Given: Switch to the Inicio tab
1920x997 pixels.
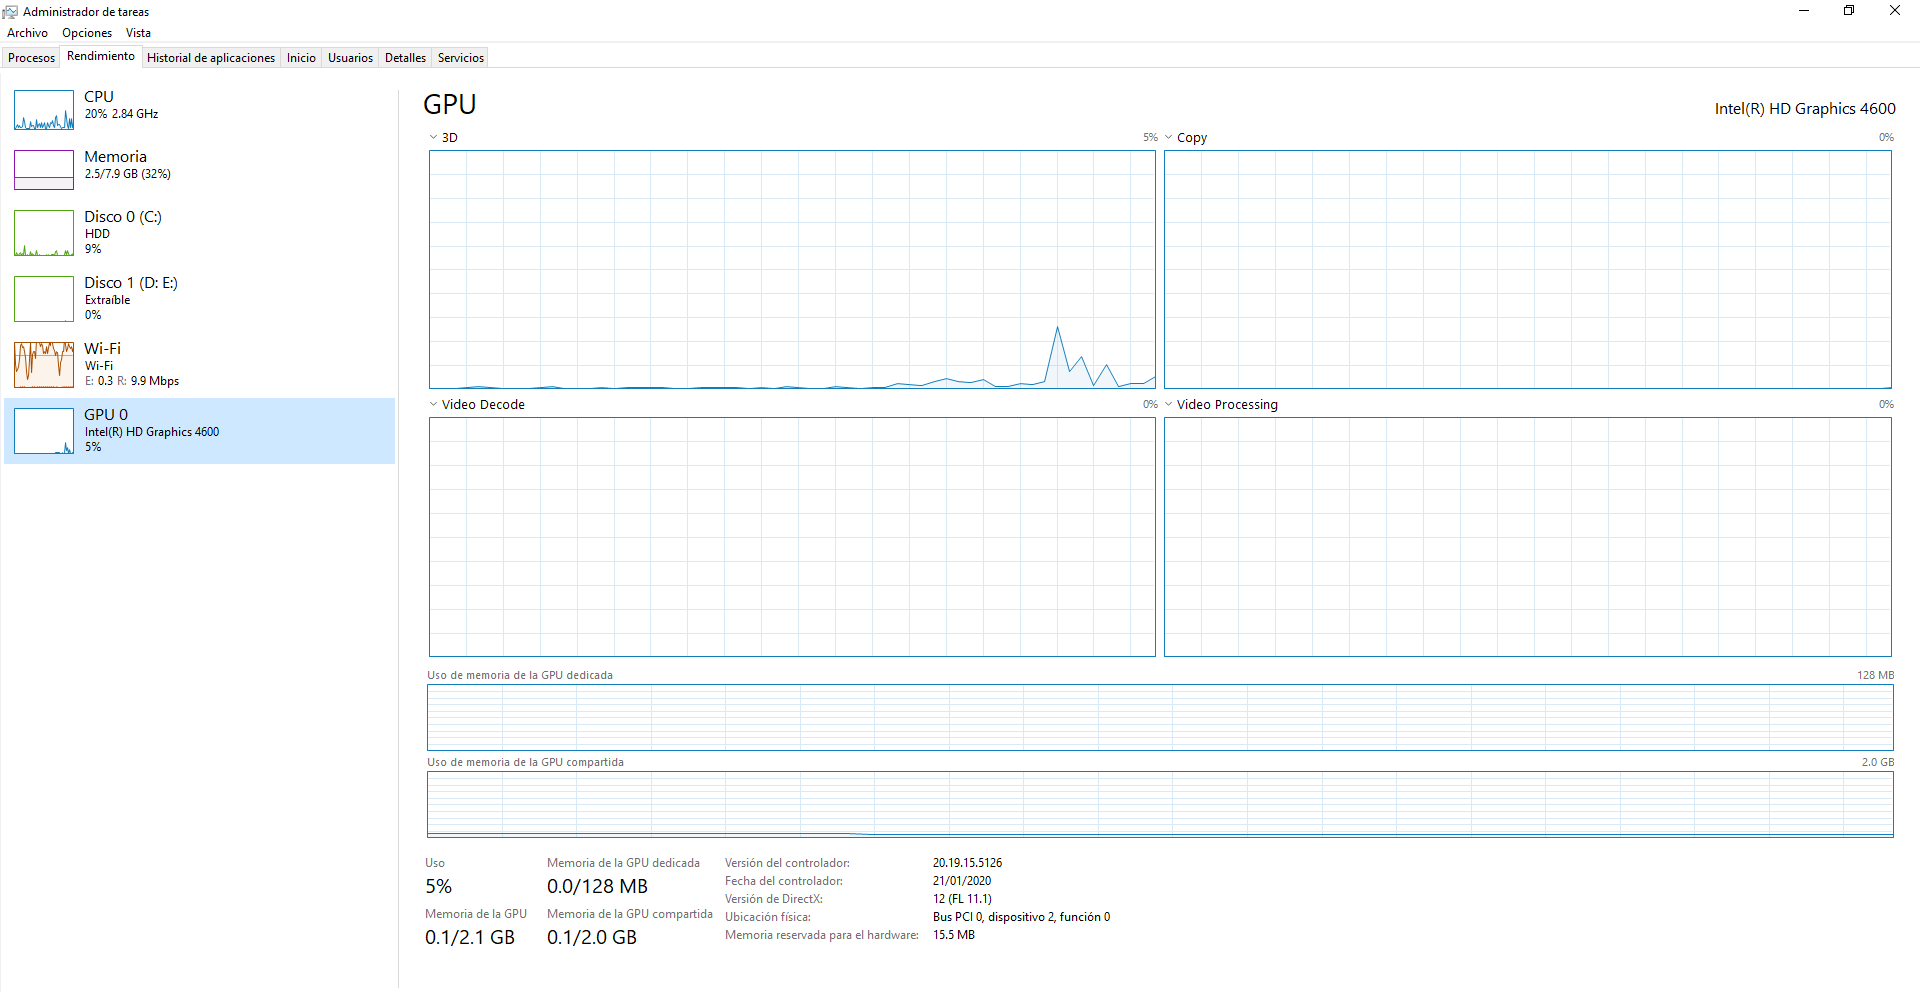Looking at the screenshot, I should click(301, 58).
